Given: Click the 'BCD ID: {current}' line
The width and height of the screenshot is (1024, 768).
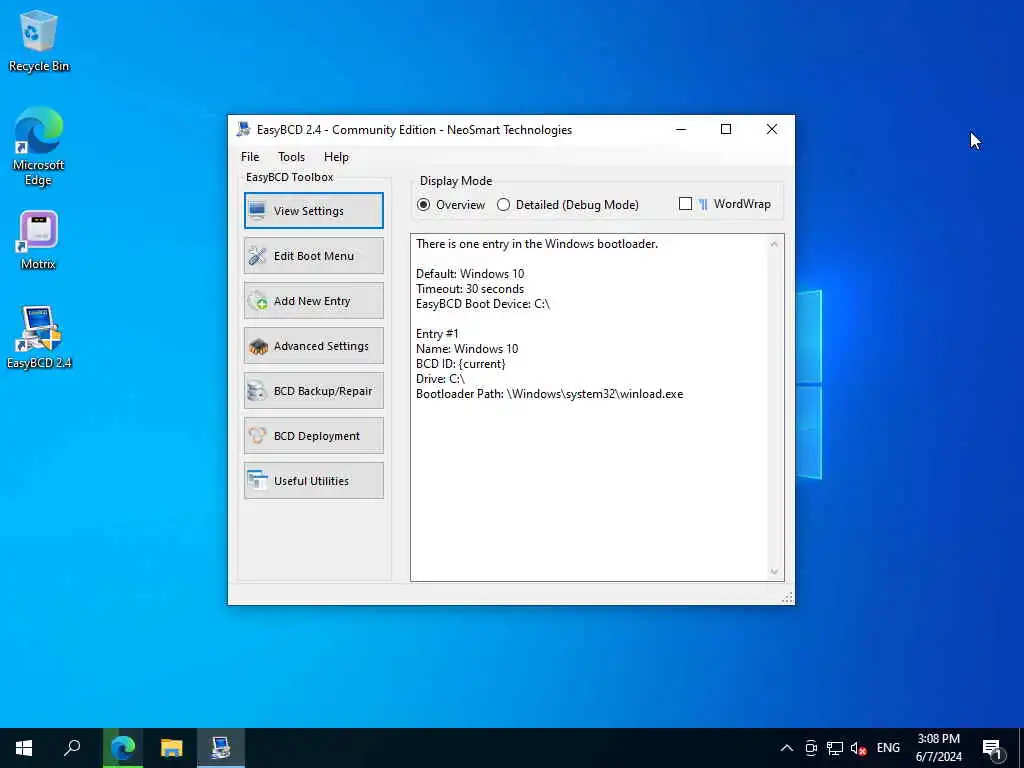Looking at the screenshot, I should (x=460, y=364).
